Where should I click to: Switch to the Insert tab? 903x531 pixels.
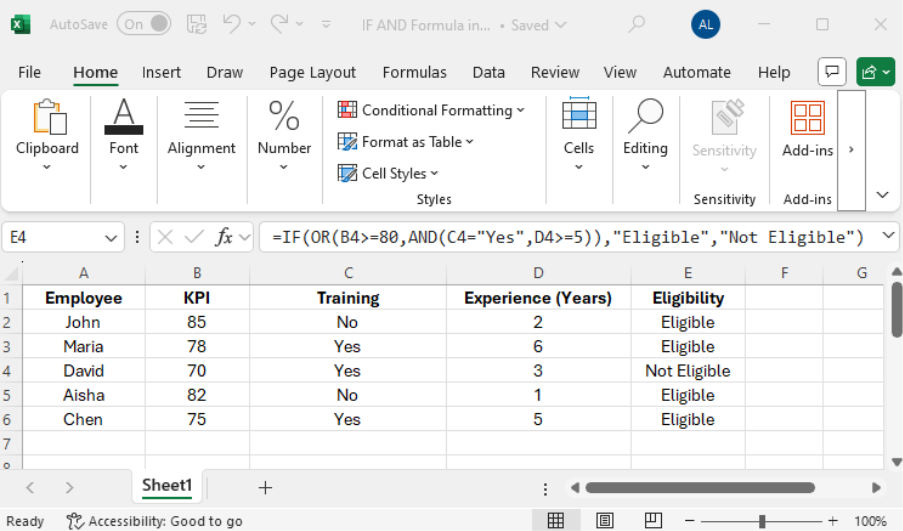(x=161, y=73)
